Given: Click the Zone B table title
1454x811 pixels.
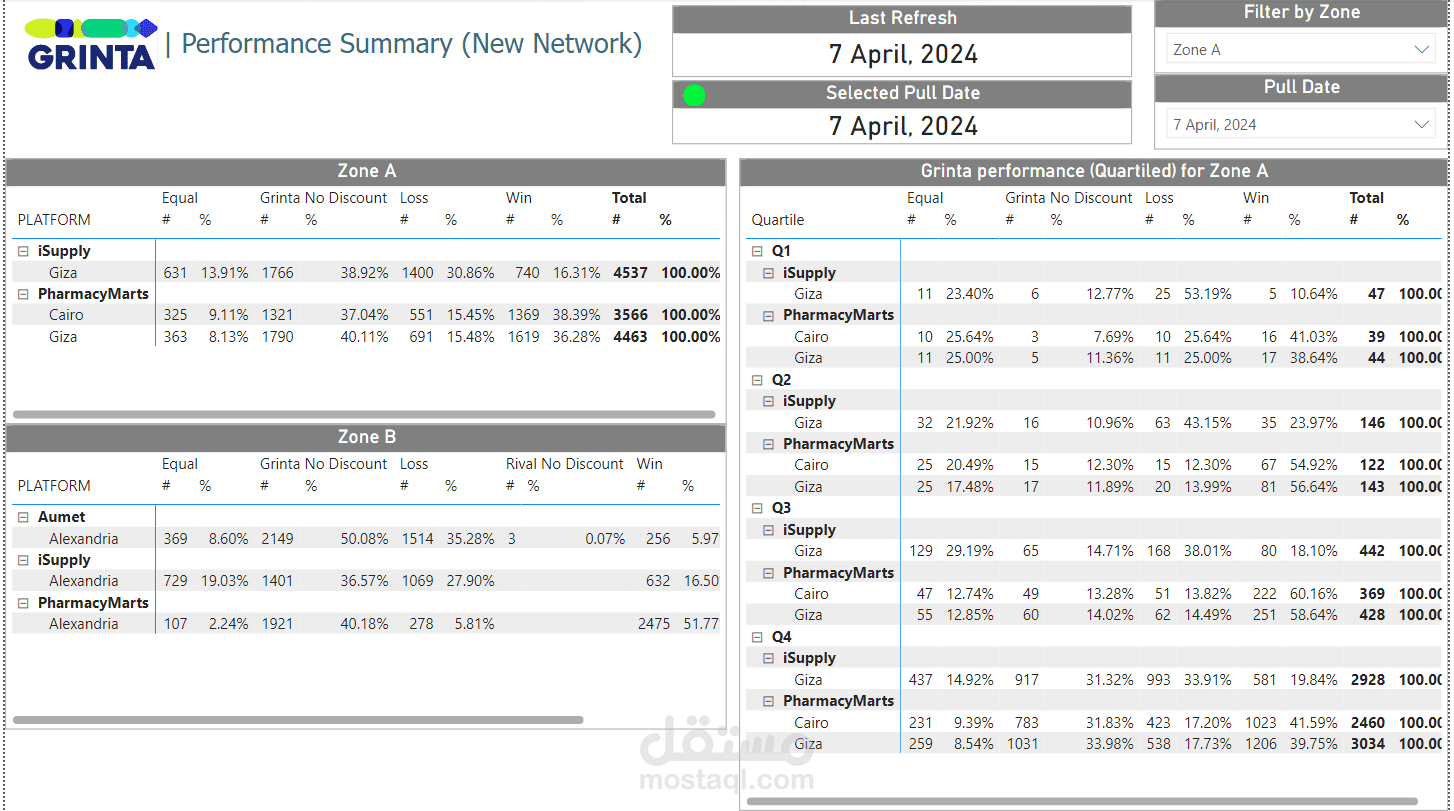Looking at the screenshot, I should click(366, 438).
